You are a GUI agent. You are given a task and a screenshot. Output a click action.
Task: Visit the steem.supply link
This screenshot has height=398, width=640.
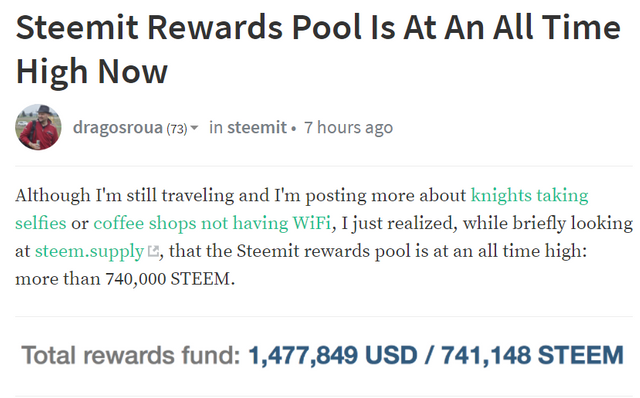pyautogui.click(x=89, y=251)
